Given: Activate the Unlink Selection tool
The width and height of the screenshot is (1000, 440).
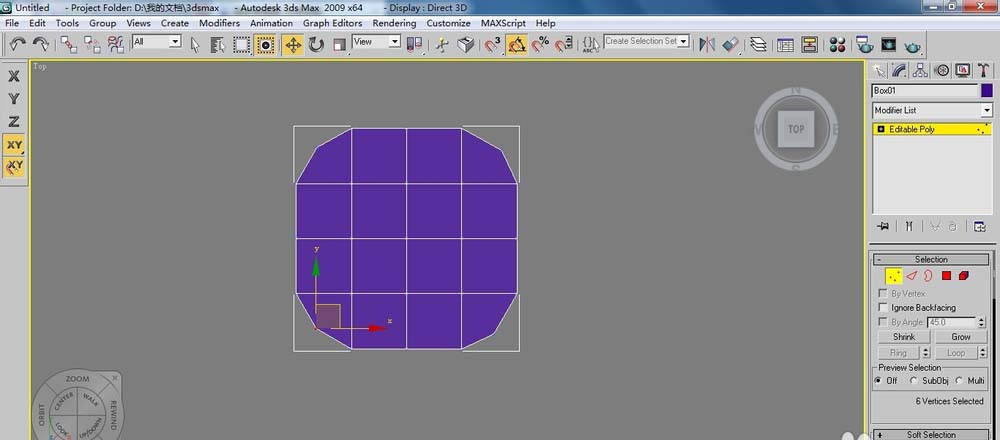Looking at the screenshot, I should point(92,44).
